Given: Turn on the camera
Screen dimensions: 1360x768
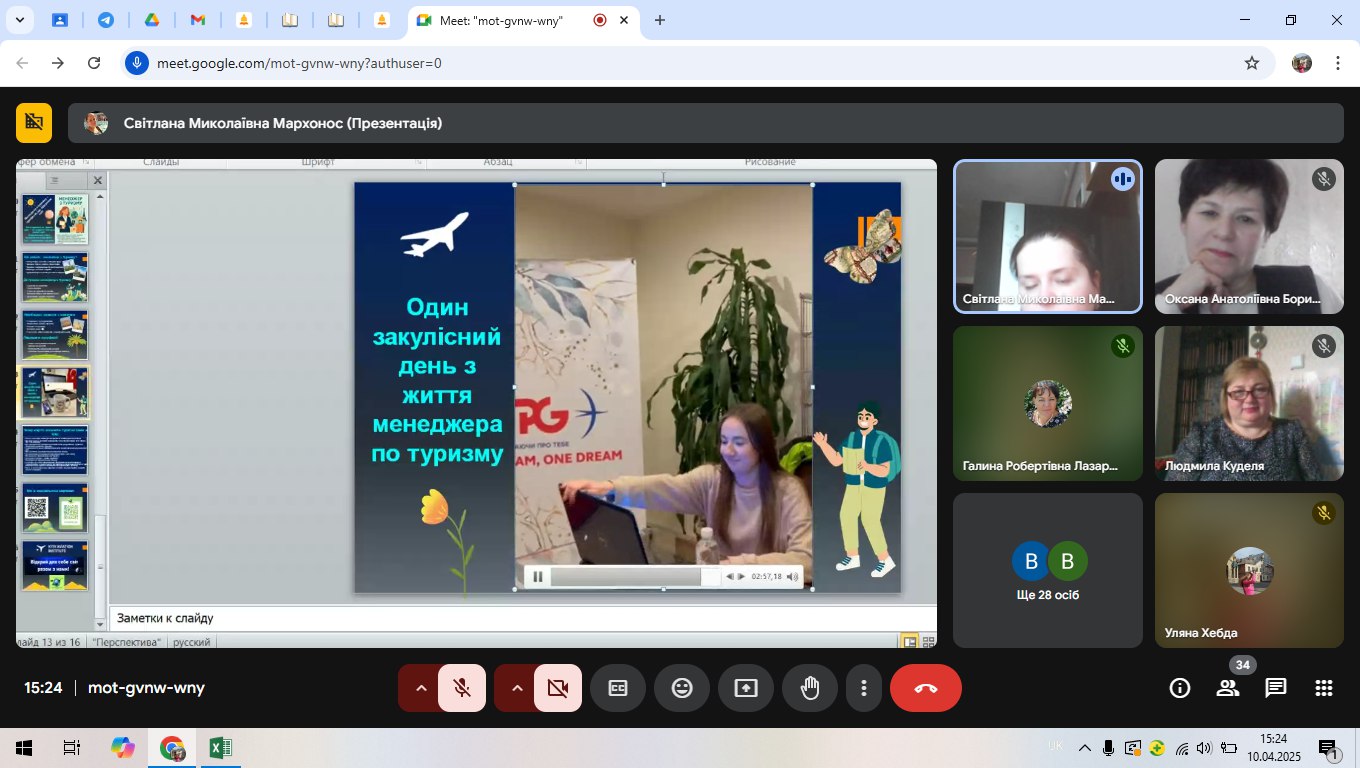Looking at the screenshot, I should point(558,688).
